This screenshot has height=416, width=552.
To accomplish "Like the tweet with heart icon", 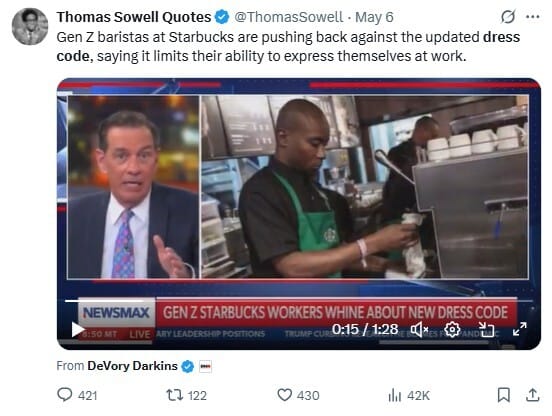I will 284,395.
